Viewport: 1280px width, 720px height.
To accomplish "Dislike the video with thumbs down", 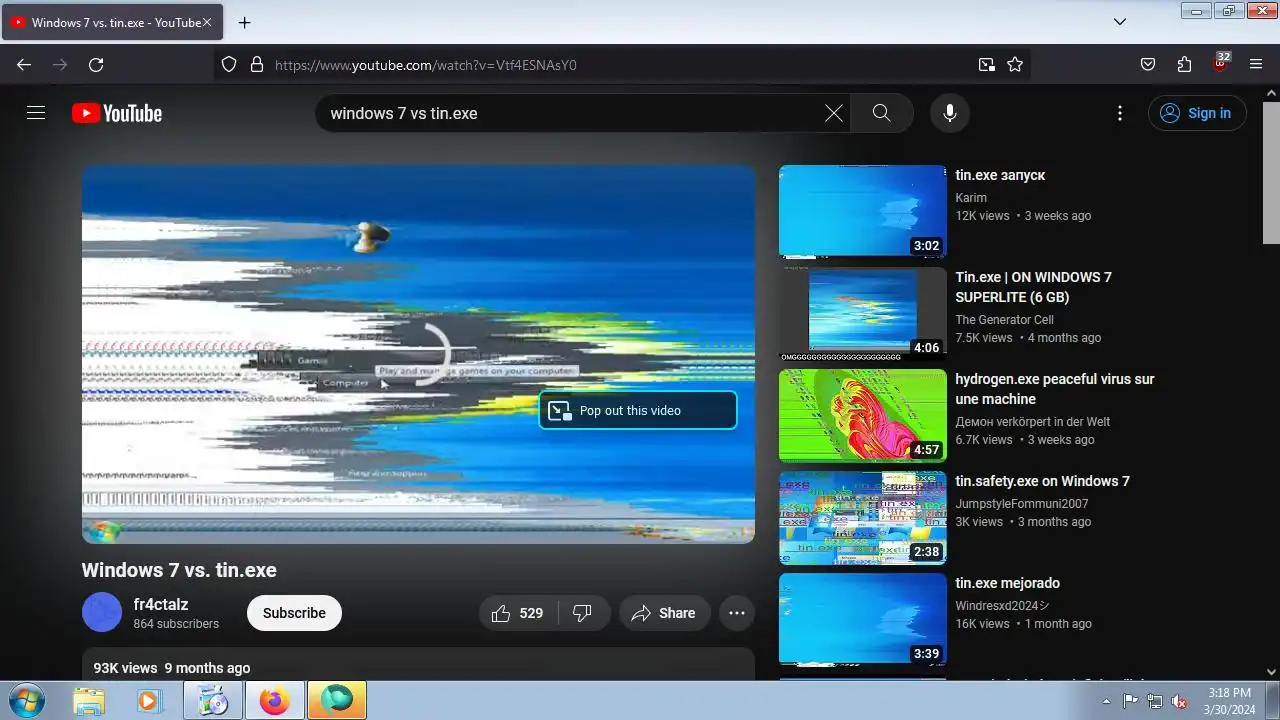I will click(583, 613).
